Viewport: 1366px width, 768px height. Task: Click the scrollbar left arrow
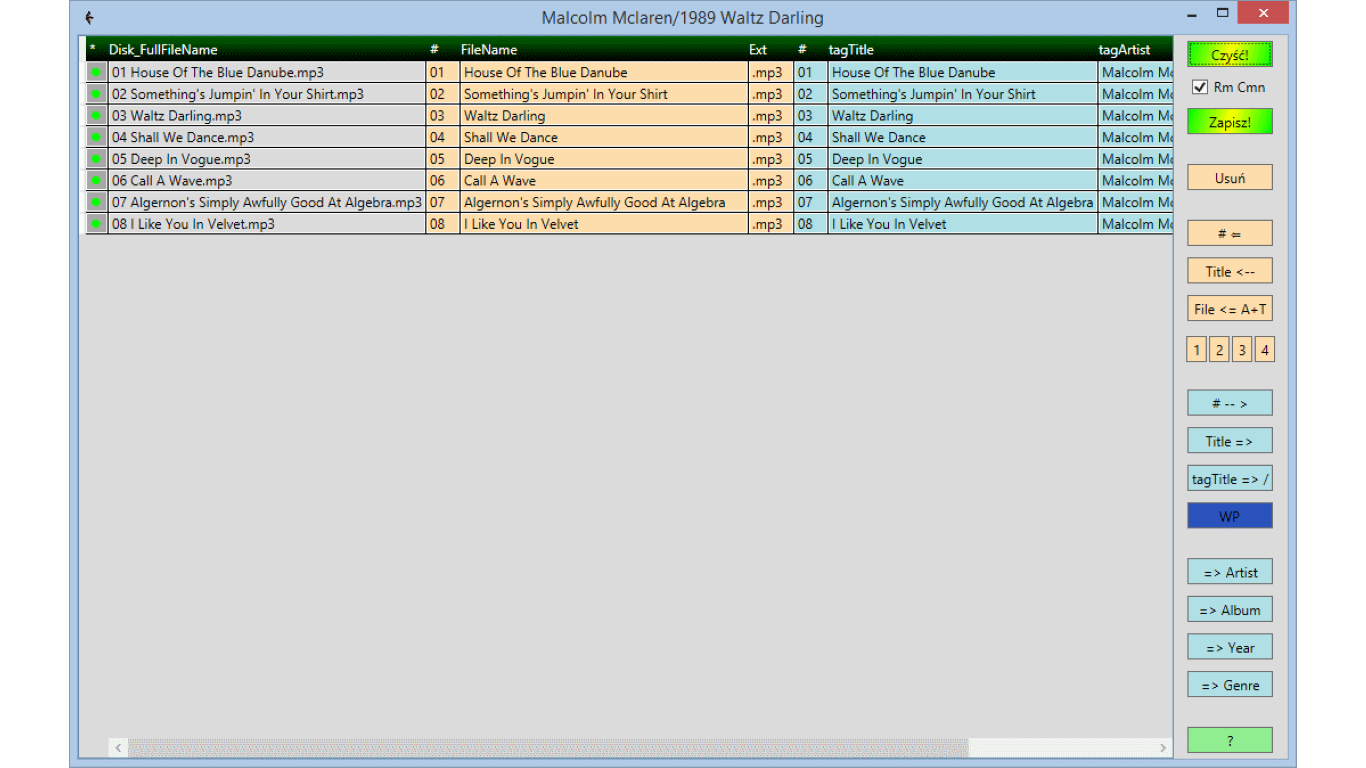118,748
